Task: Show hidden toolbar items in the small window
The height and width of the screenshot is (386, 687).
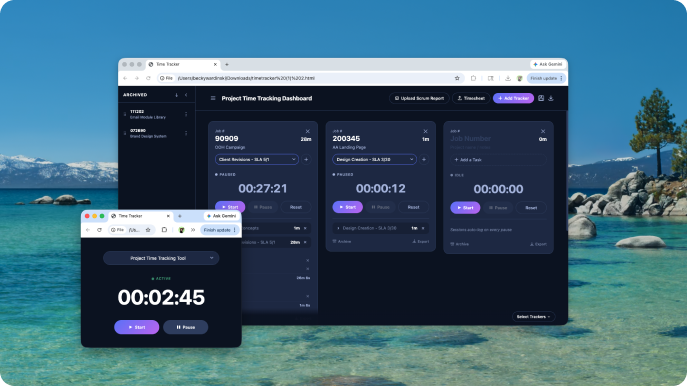Action: click(193, 230)
